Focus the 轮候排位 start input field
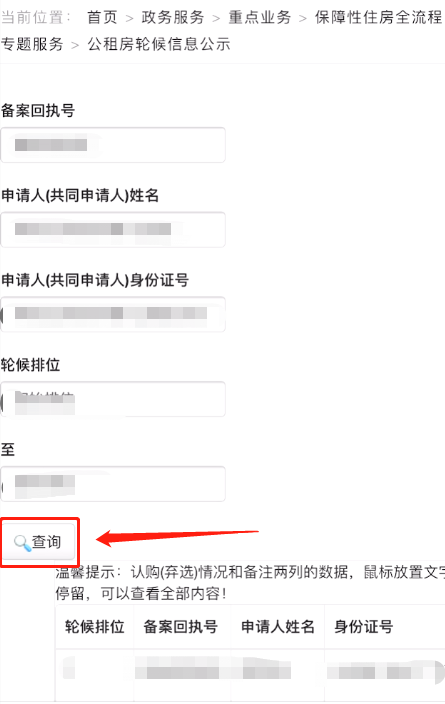Image resolution: width=445 pixels, height=704 pixels. (x=113, y=399)
